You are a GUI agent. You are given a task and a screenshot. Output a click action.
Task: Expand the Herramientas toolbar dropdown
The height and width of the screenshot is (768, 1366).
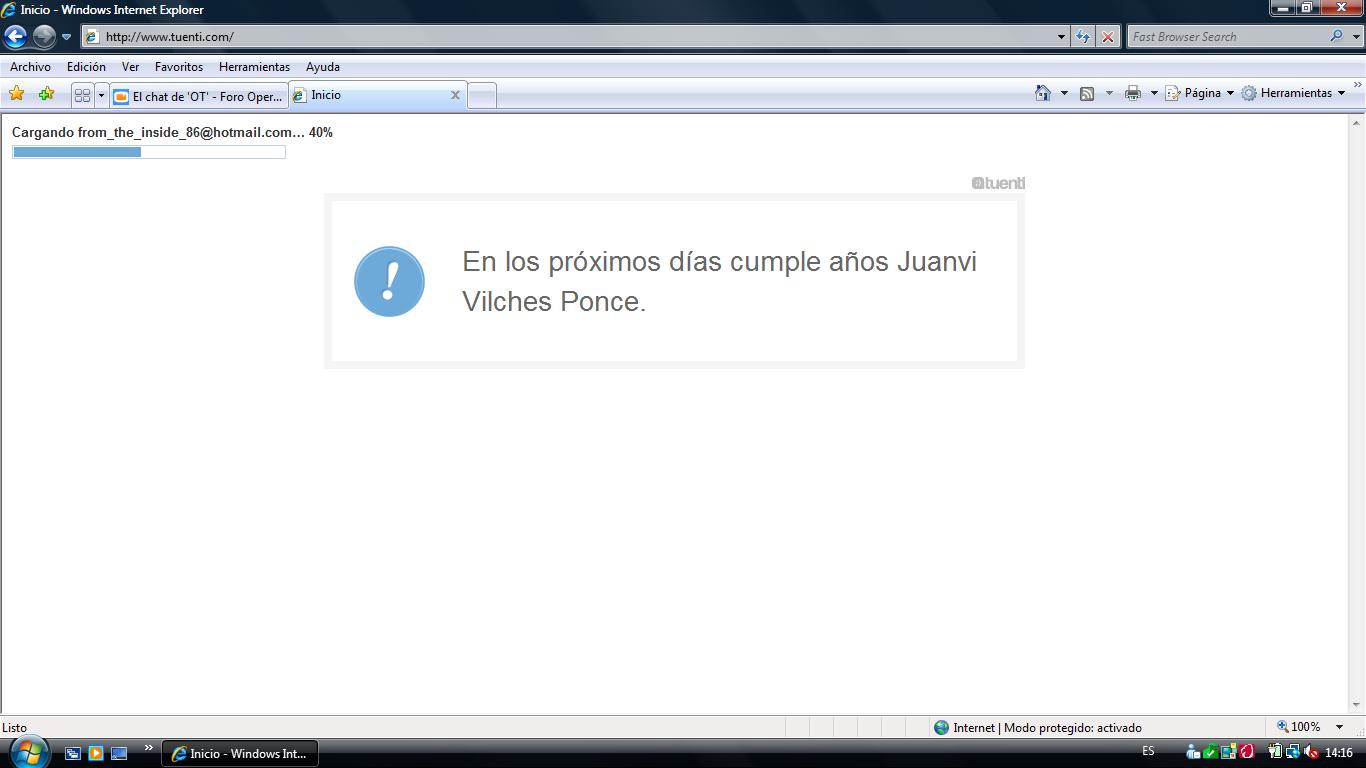coord(1295,93)
